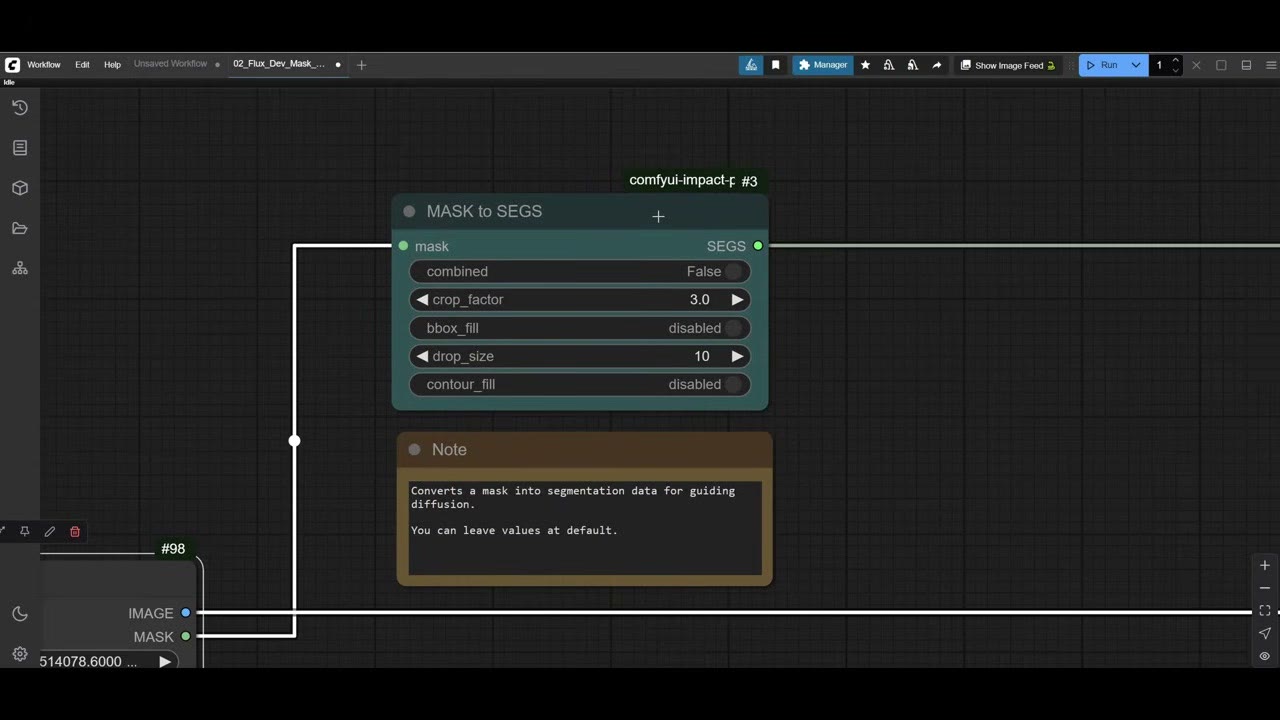Viewport: 1280px width, 720px height.
Task: Click the blue IMAGE output connector
Action: click(x=185, y=613)
